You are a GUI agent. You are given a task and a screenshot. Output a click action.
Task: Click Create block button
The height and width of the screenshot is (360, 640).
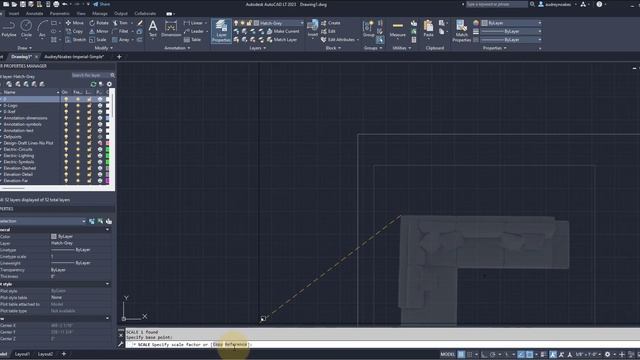pyautogui.click(x=330, y=23)
